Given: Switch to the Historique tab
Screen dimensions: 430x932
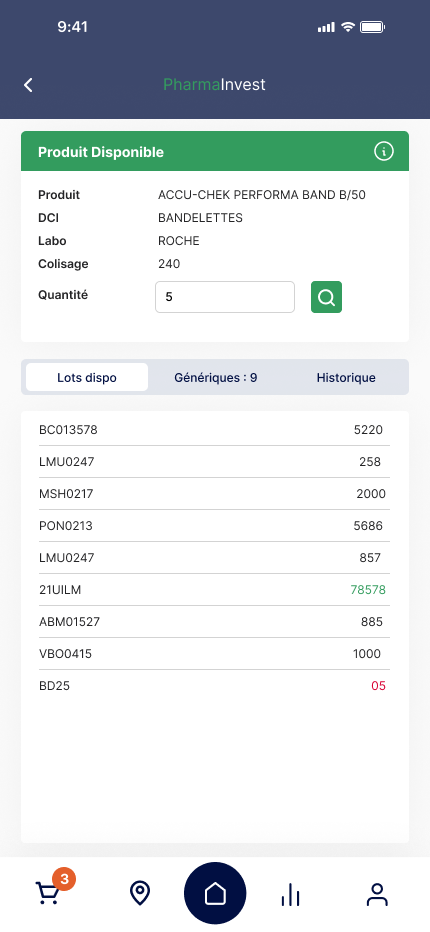Looking at the screenshot, I should tap(346, 377).
